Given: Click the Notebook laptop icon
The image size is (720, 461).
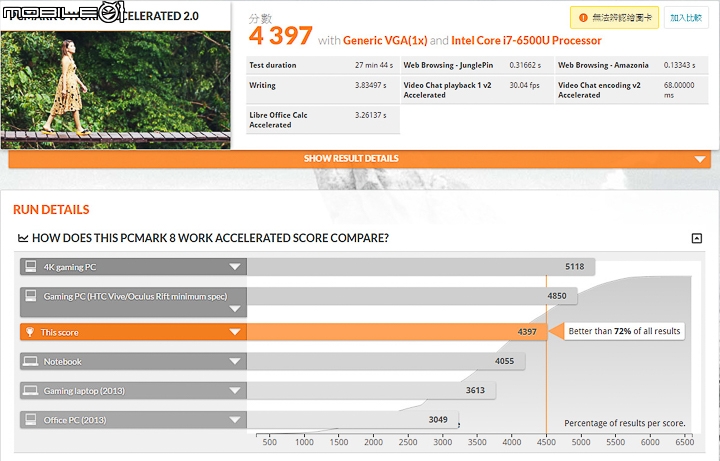Looking at the screenshot, I should [x=31, y=361].
